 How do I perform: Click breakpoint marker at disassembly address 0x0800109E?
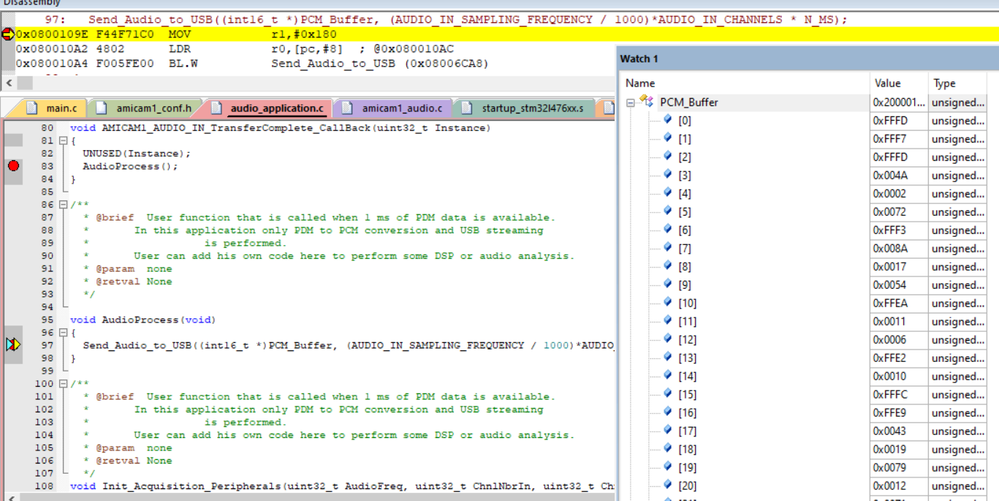coord(8,34)
